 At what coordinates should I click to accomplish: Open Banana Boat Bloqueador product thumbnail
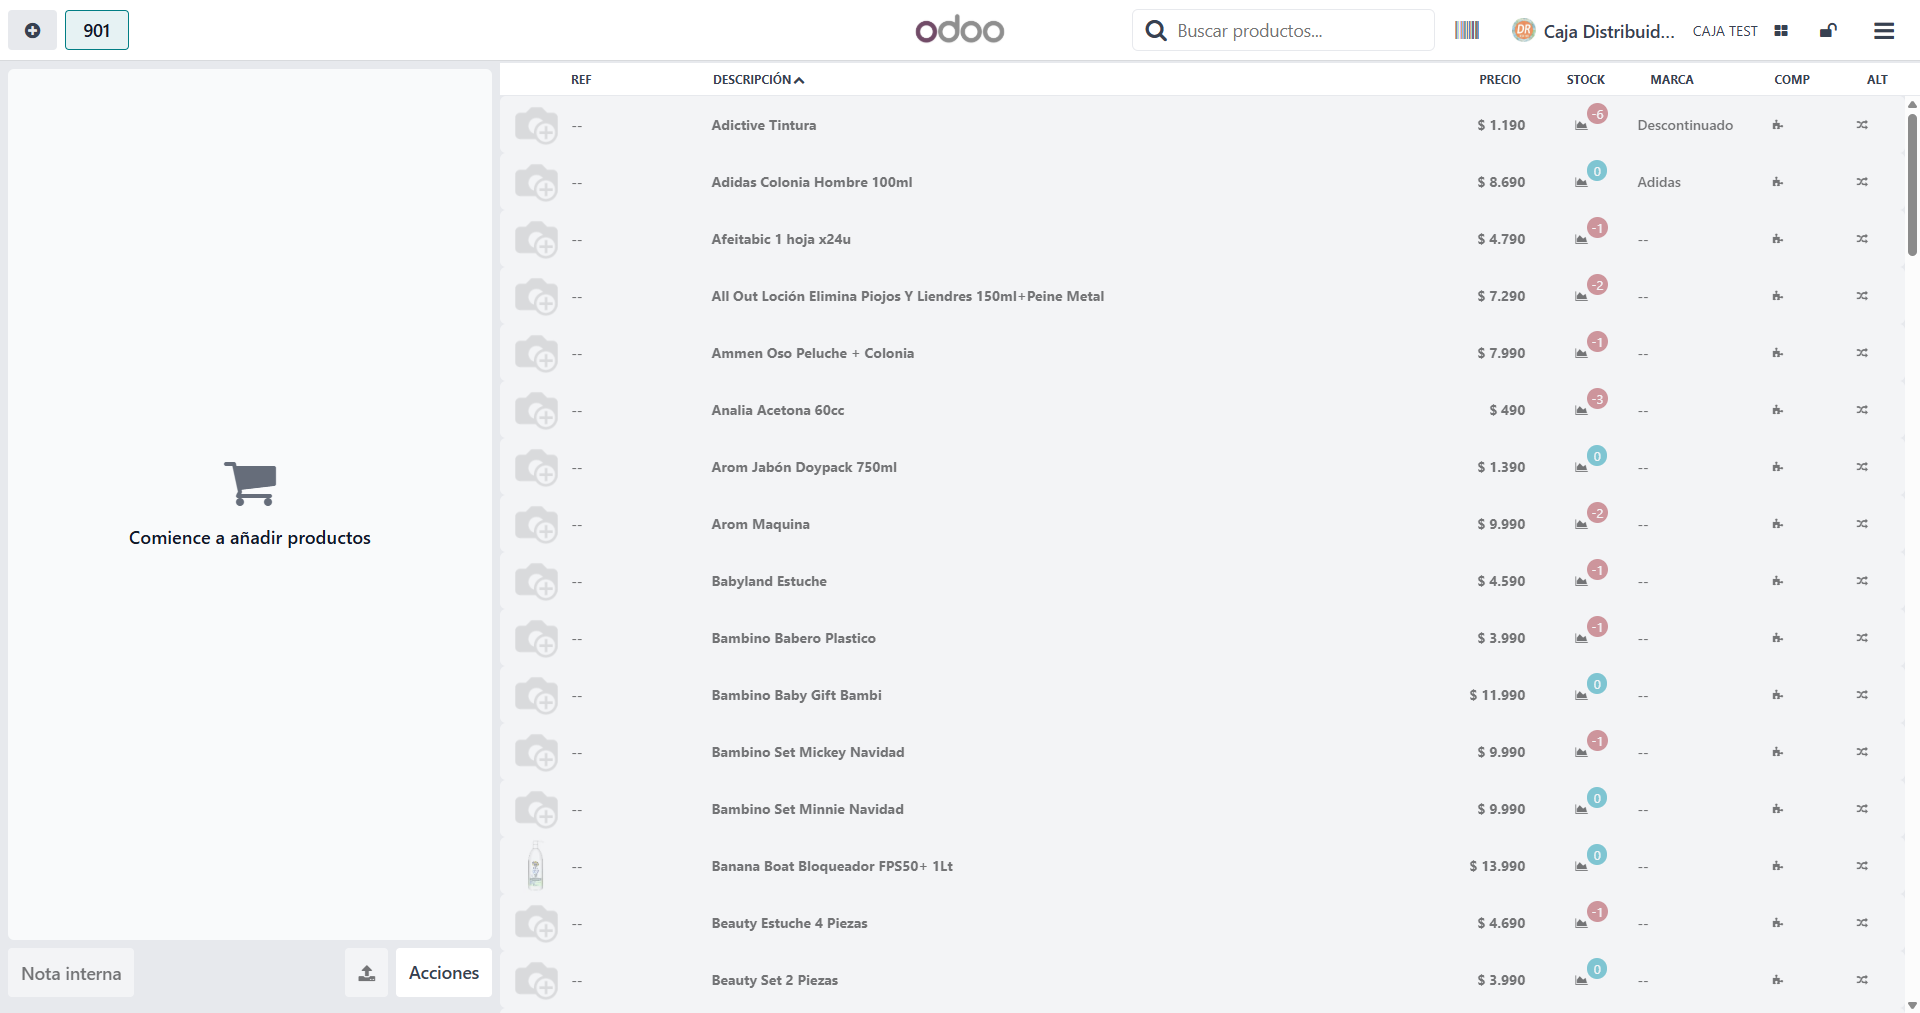536,866
